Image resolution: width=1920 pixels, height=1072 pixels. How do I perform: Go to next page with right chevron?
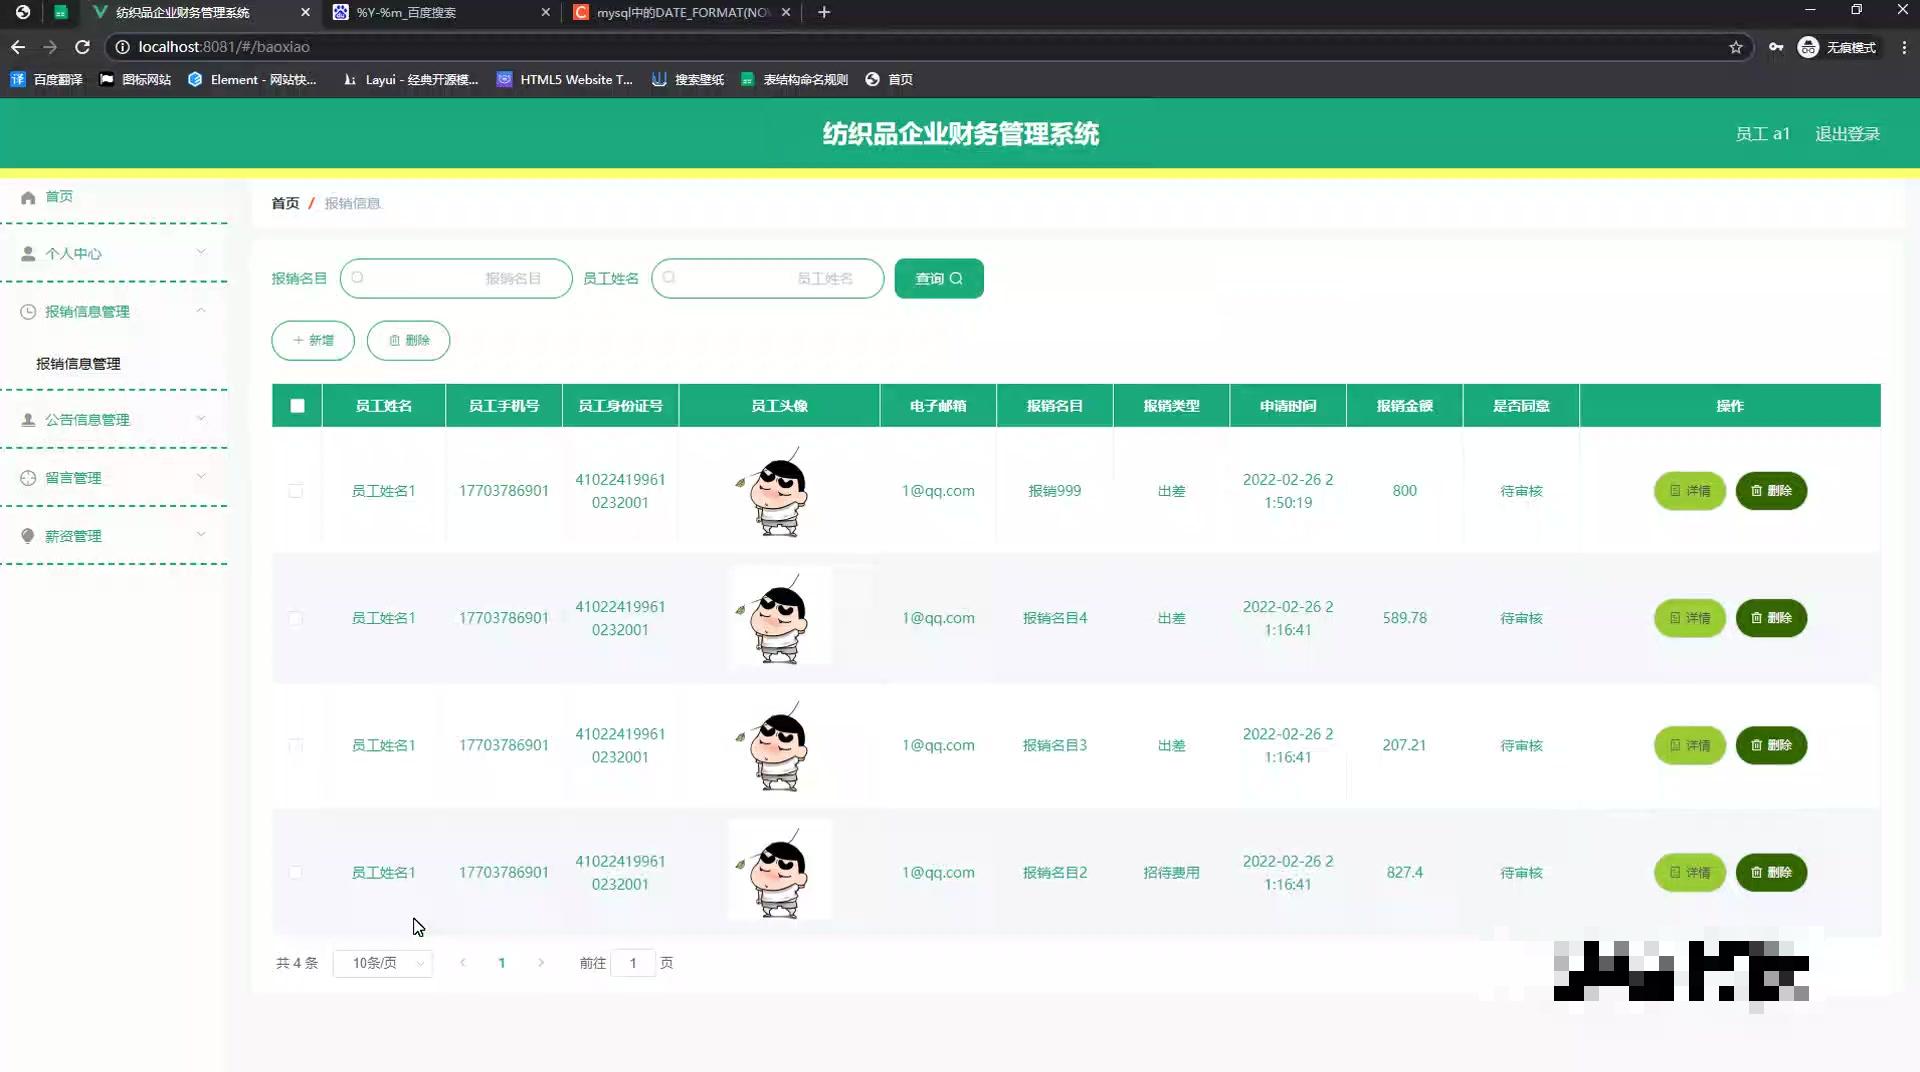tap(541, 963)
